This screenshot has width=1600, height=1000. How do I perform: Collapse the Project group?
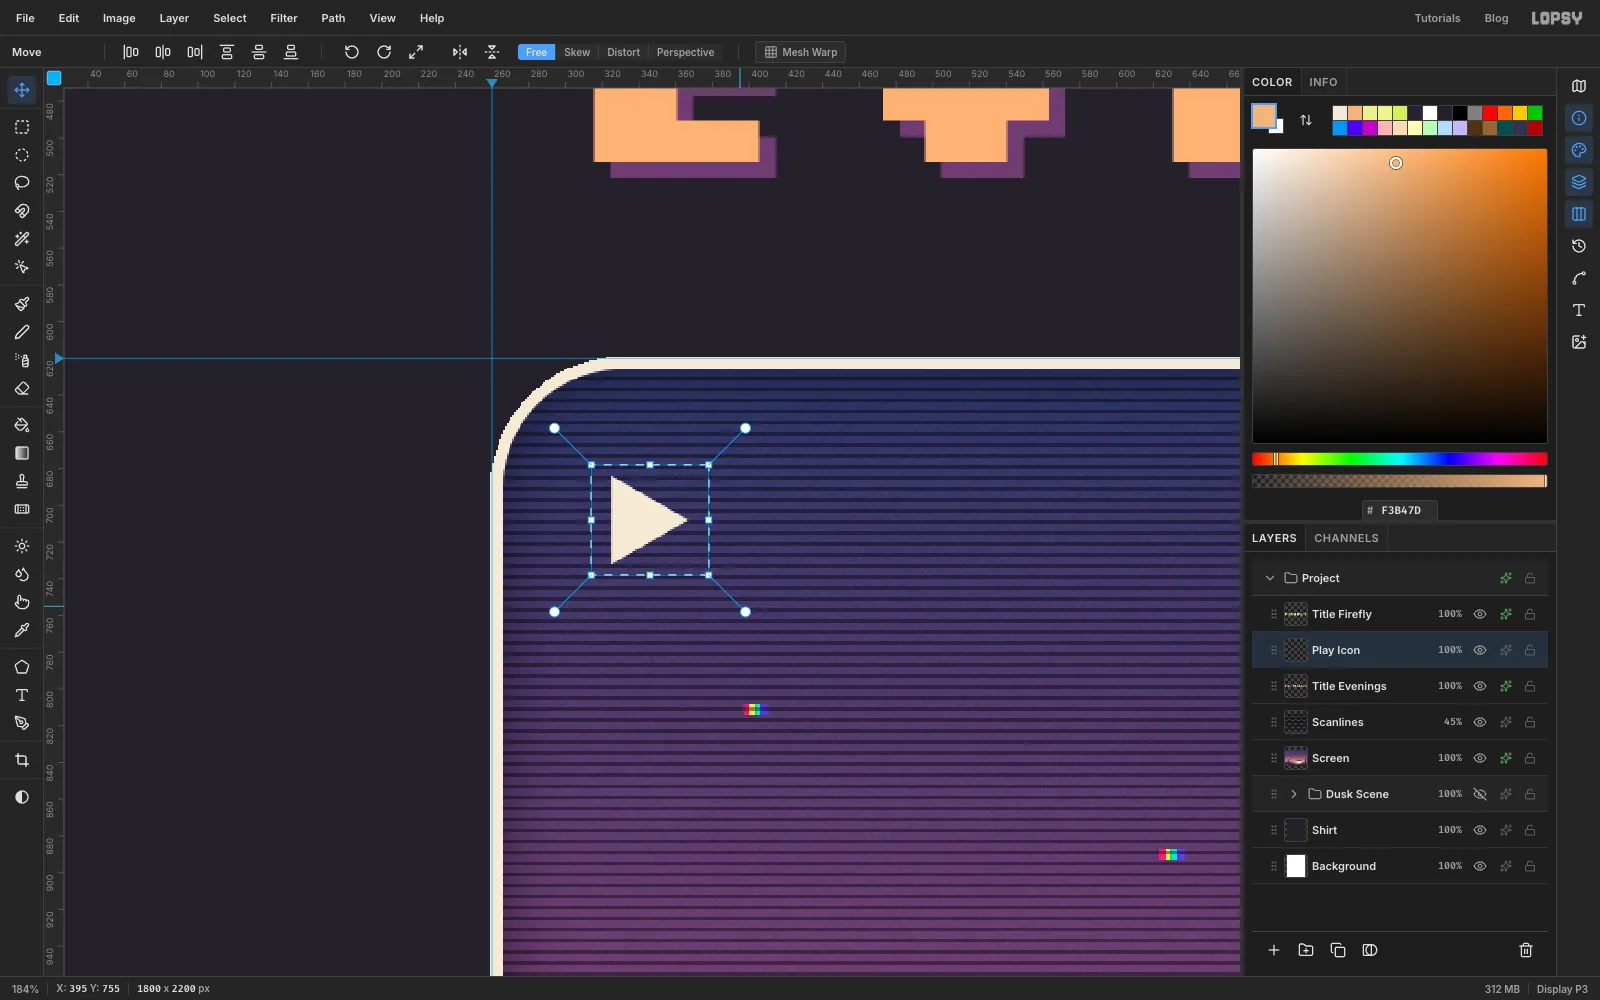point(1270,578)
